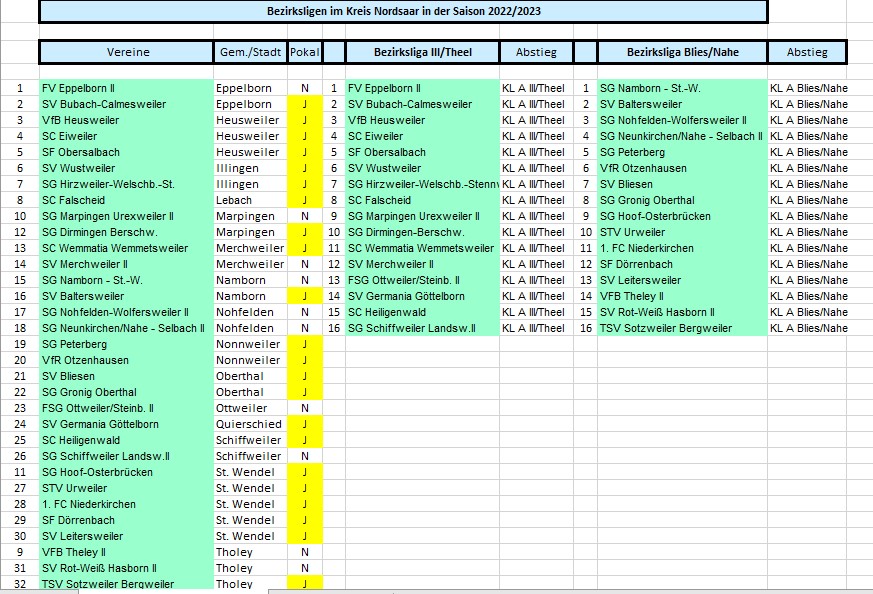Select the cell TSV Sotzweiler Bergweiler in the Blies/Nahe list
This screenshot has height=594, width=873.
tap(683, 328)
